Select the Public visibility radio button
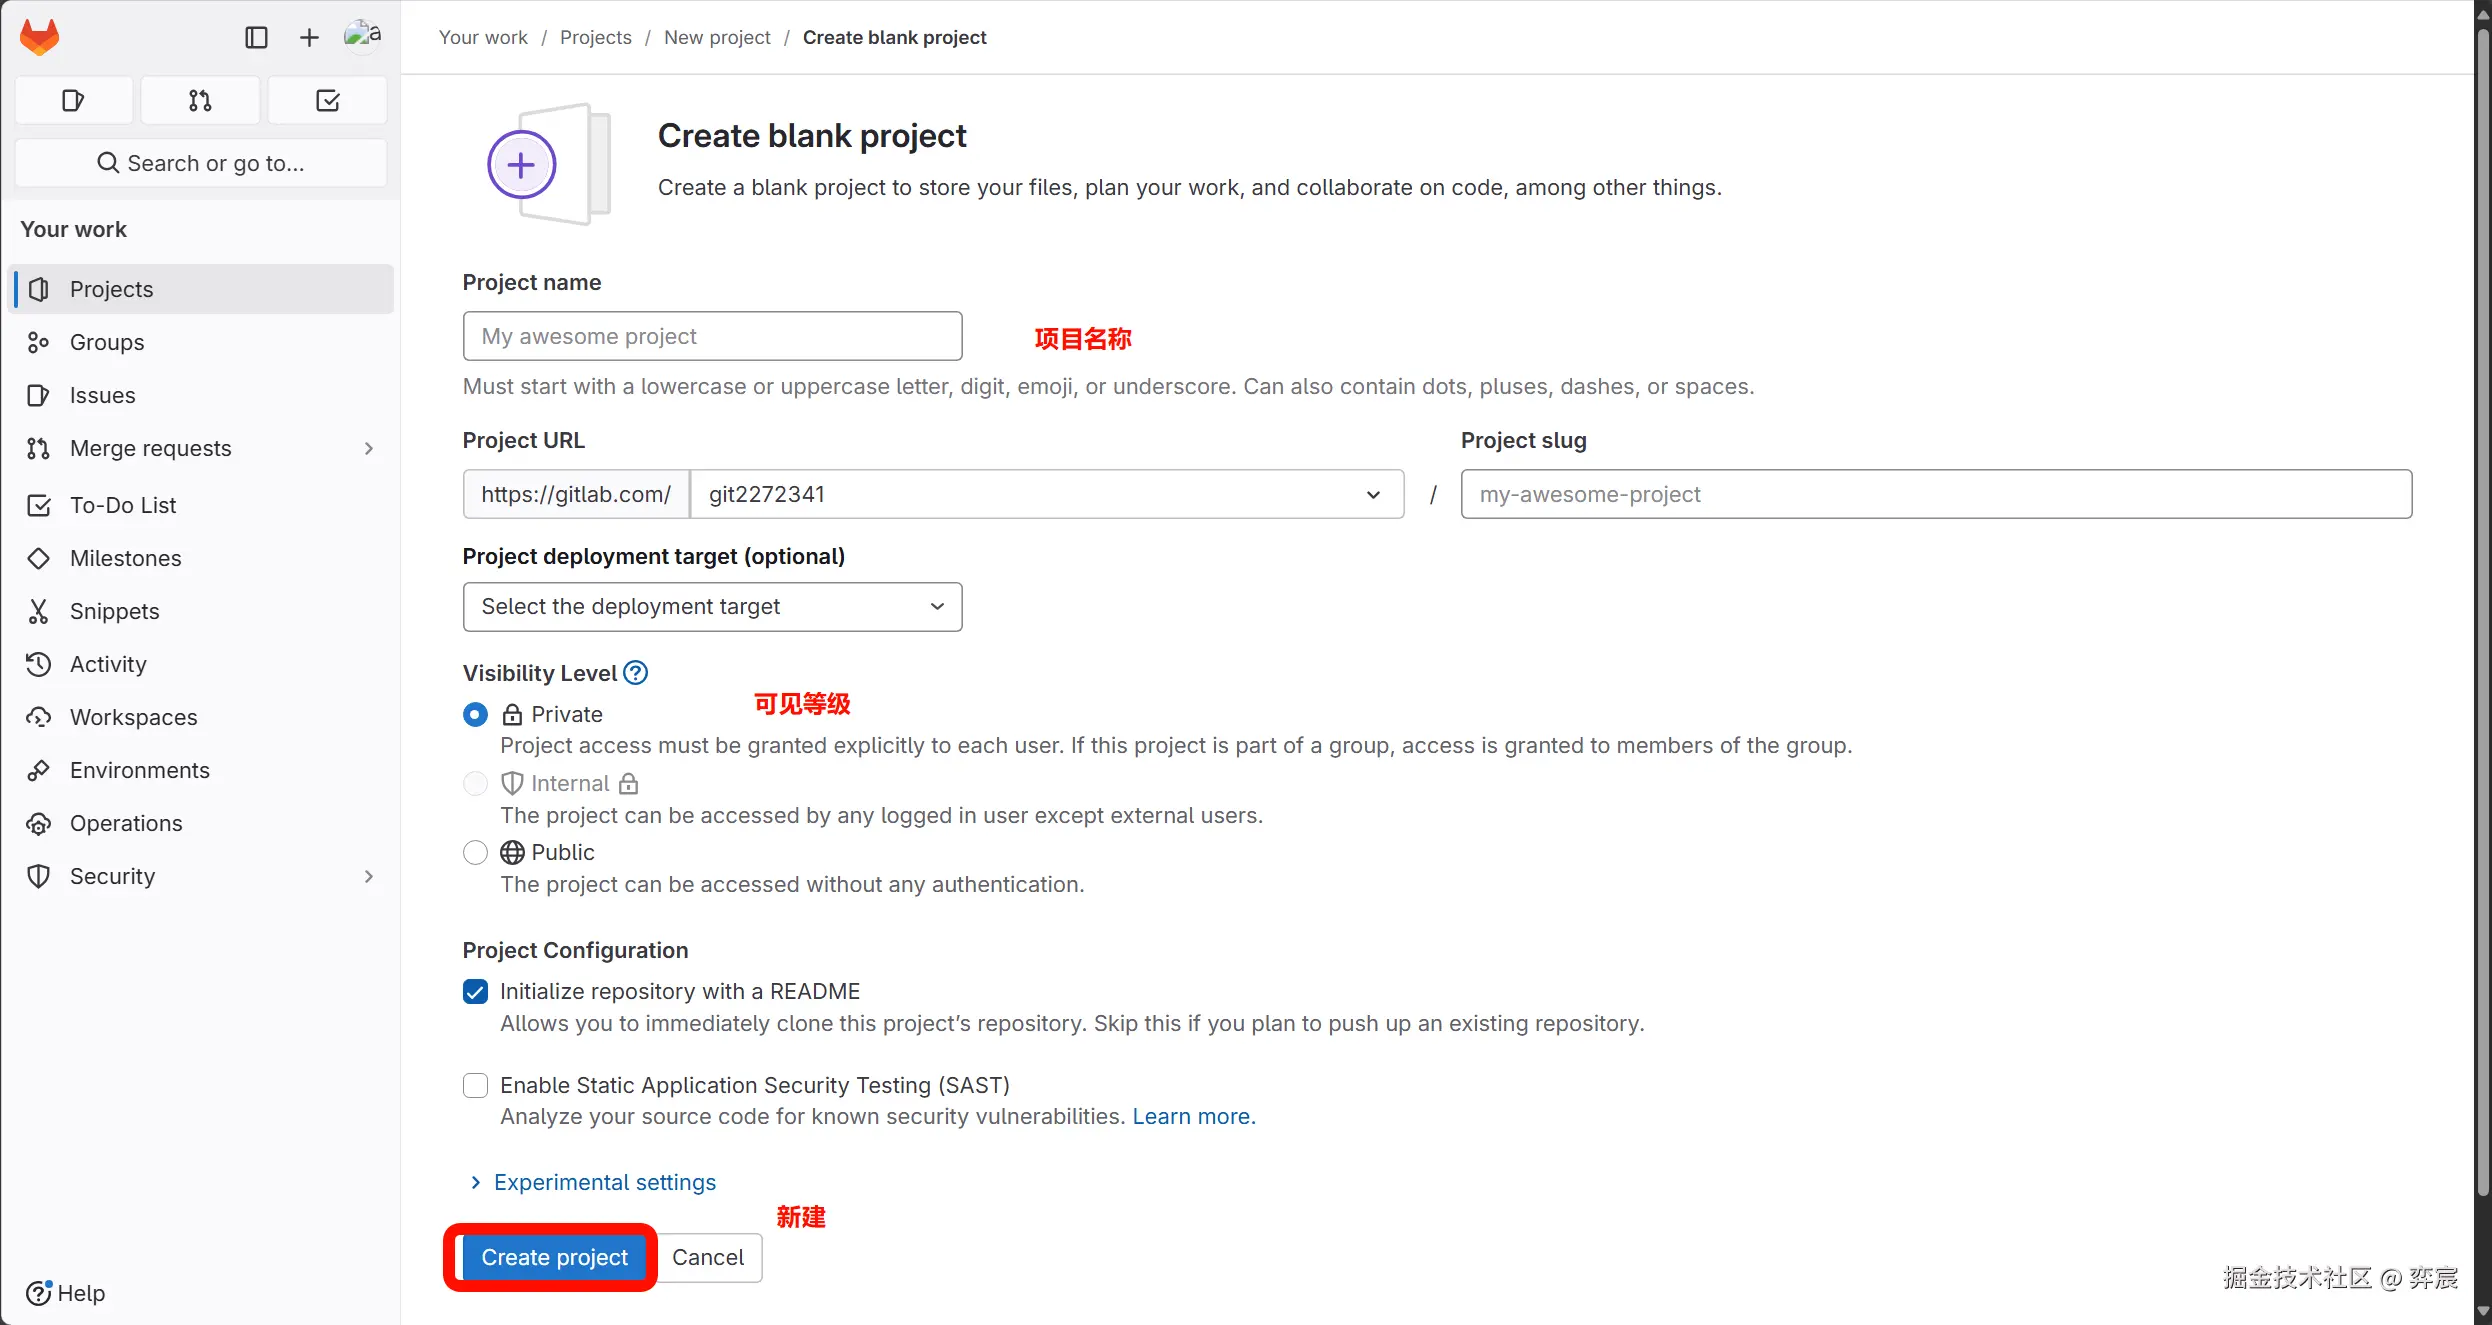The height and width of the screenshot is (1325, 2492). click(475, 852)
